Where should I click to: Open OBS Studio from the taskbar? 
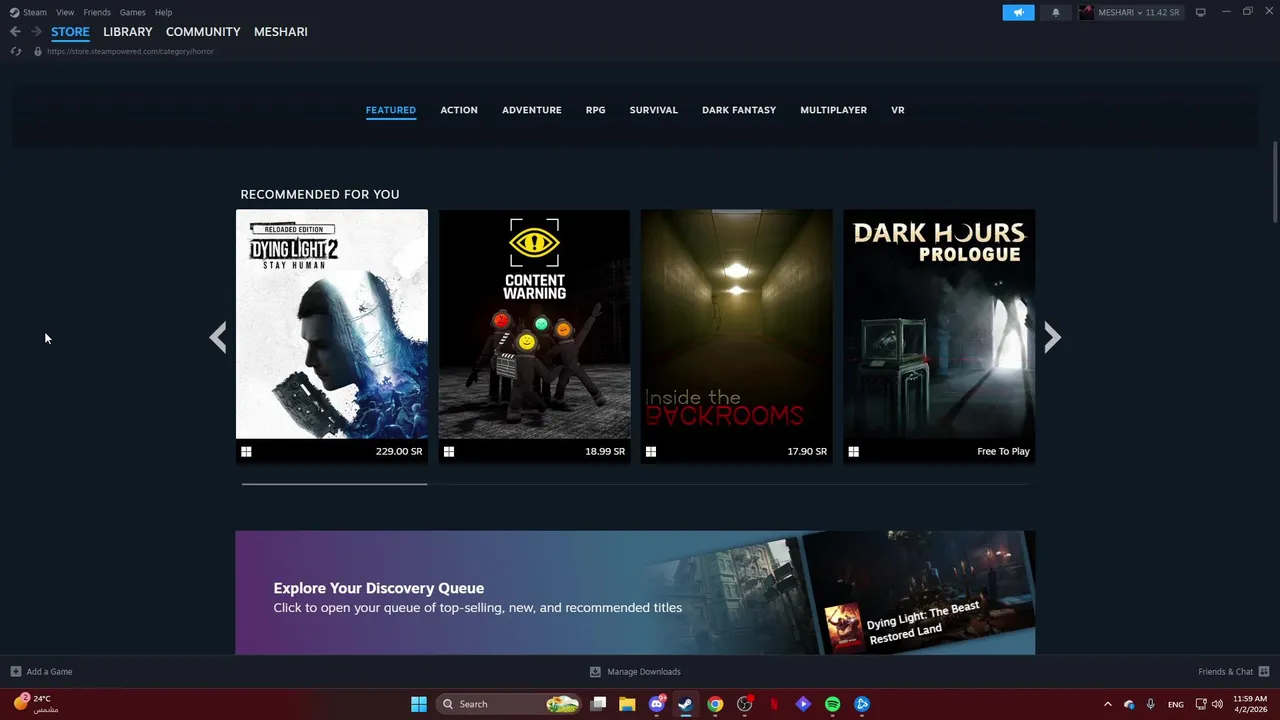[x=745, y=704]
